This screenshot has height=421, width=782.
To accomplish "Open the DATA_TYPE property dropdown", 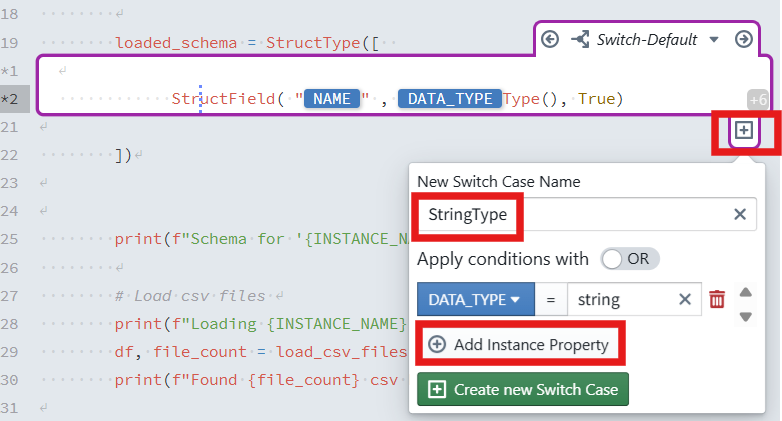I will click(474, 300).
